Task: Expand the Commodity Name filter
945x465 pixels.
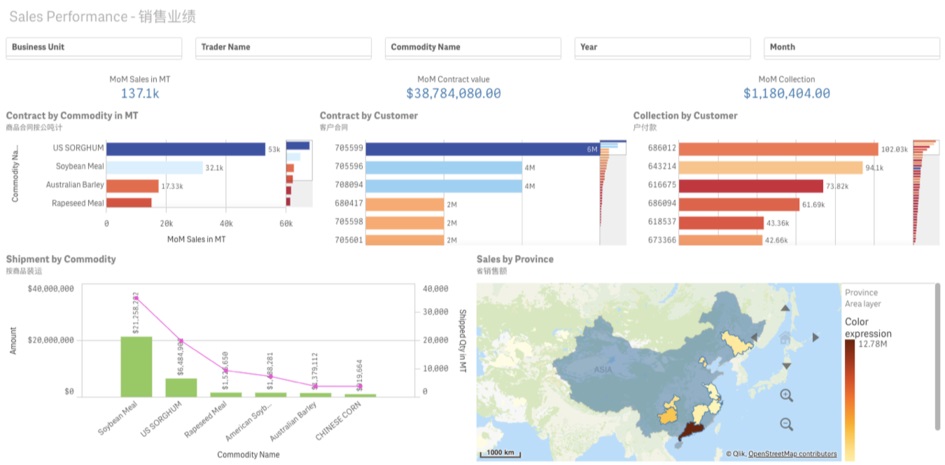Action: click(x=472, y=47)
